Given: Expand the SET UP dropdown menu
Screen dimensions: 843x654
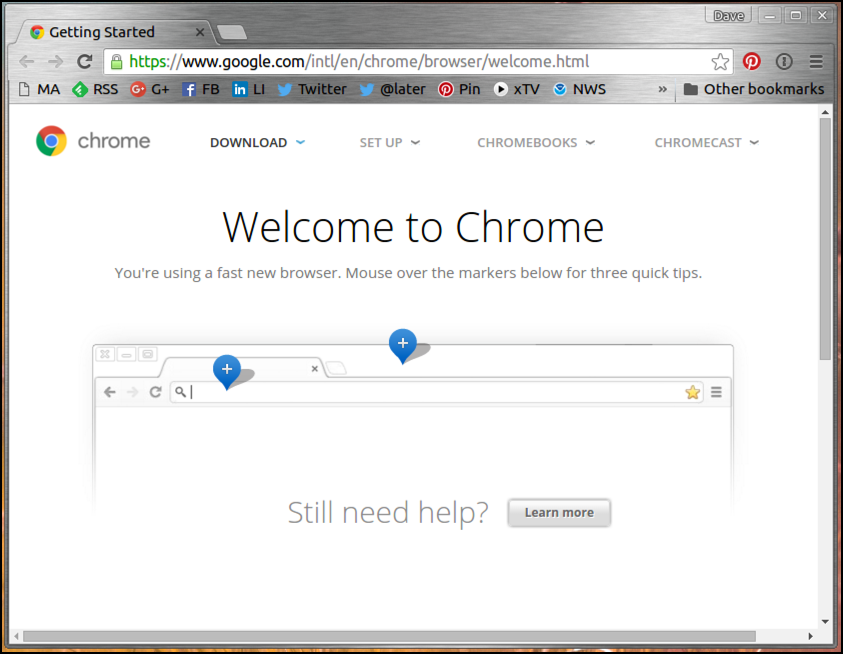Looking at the screenshot, I should point(390,143).
